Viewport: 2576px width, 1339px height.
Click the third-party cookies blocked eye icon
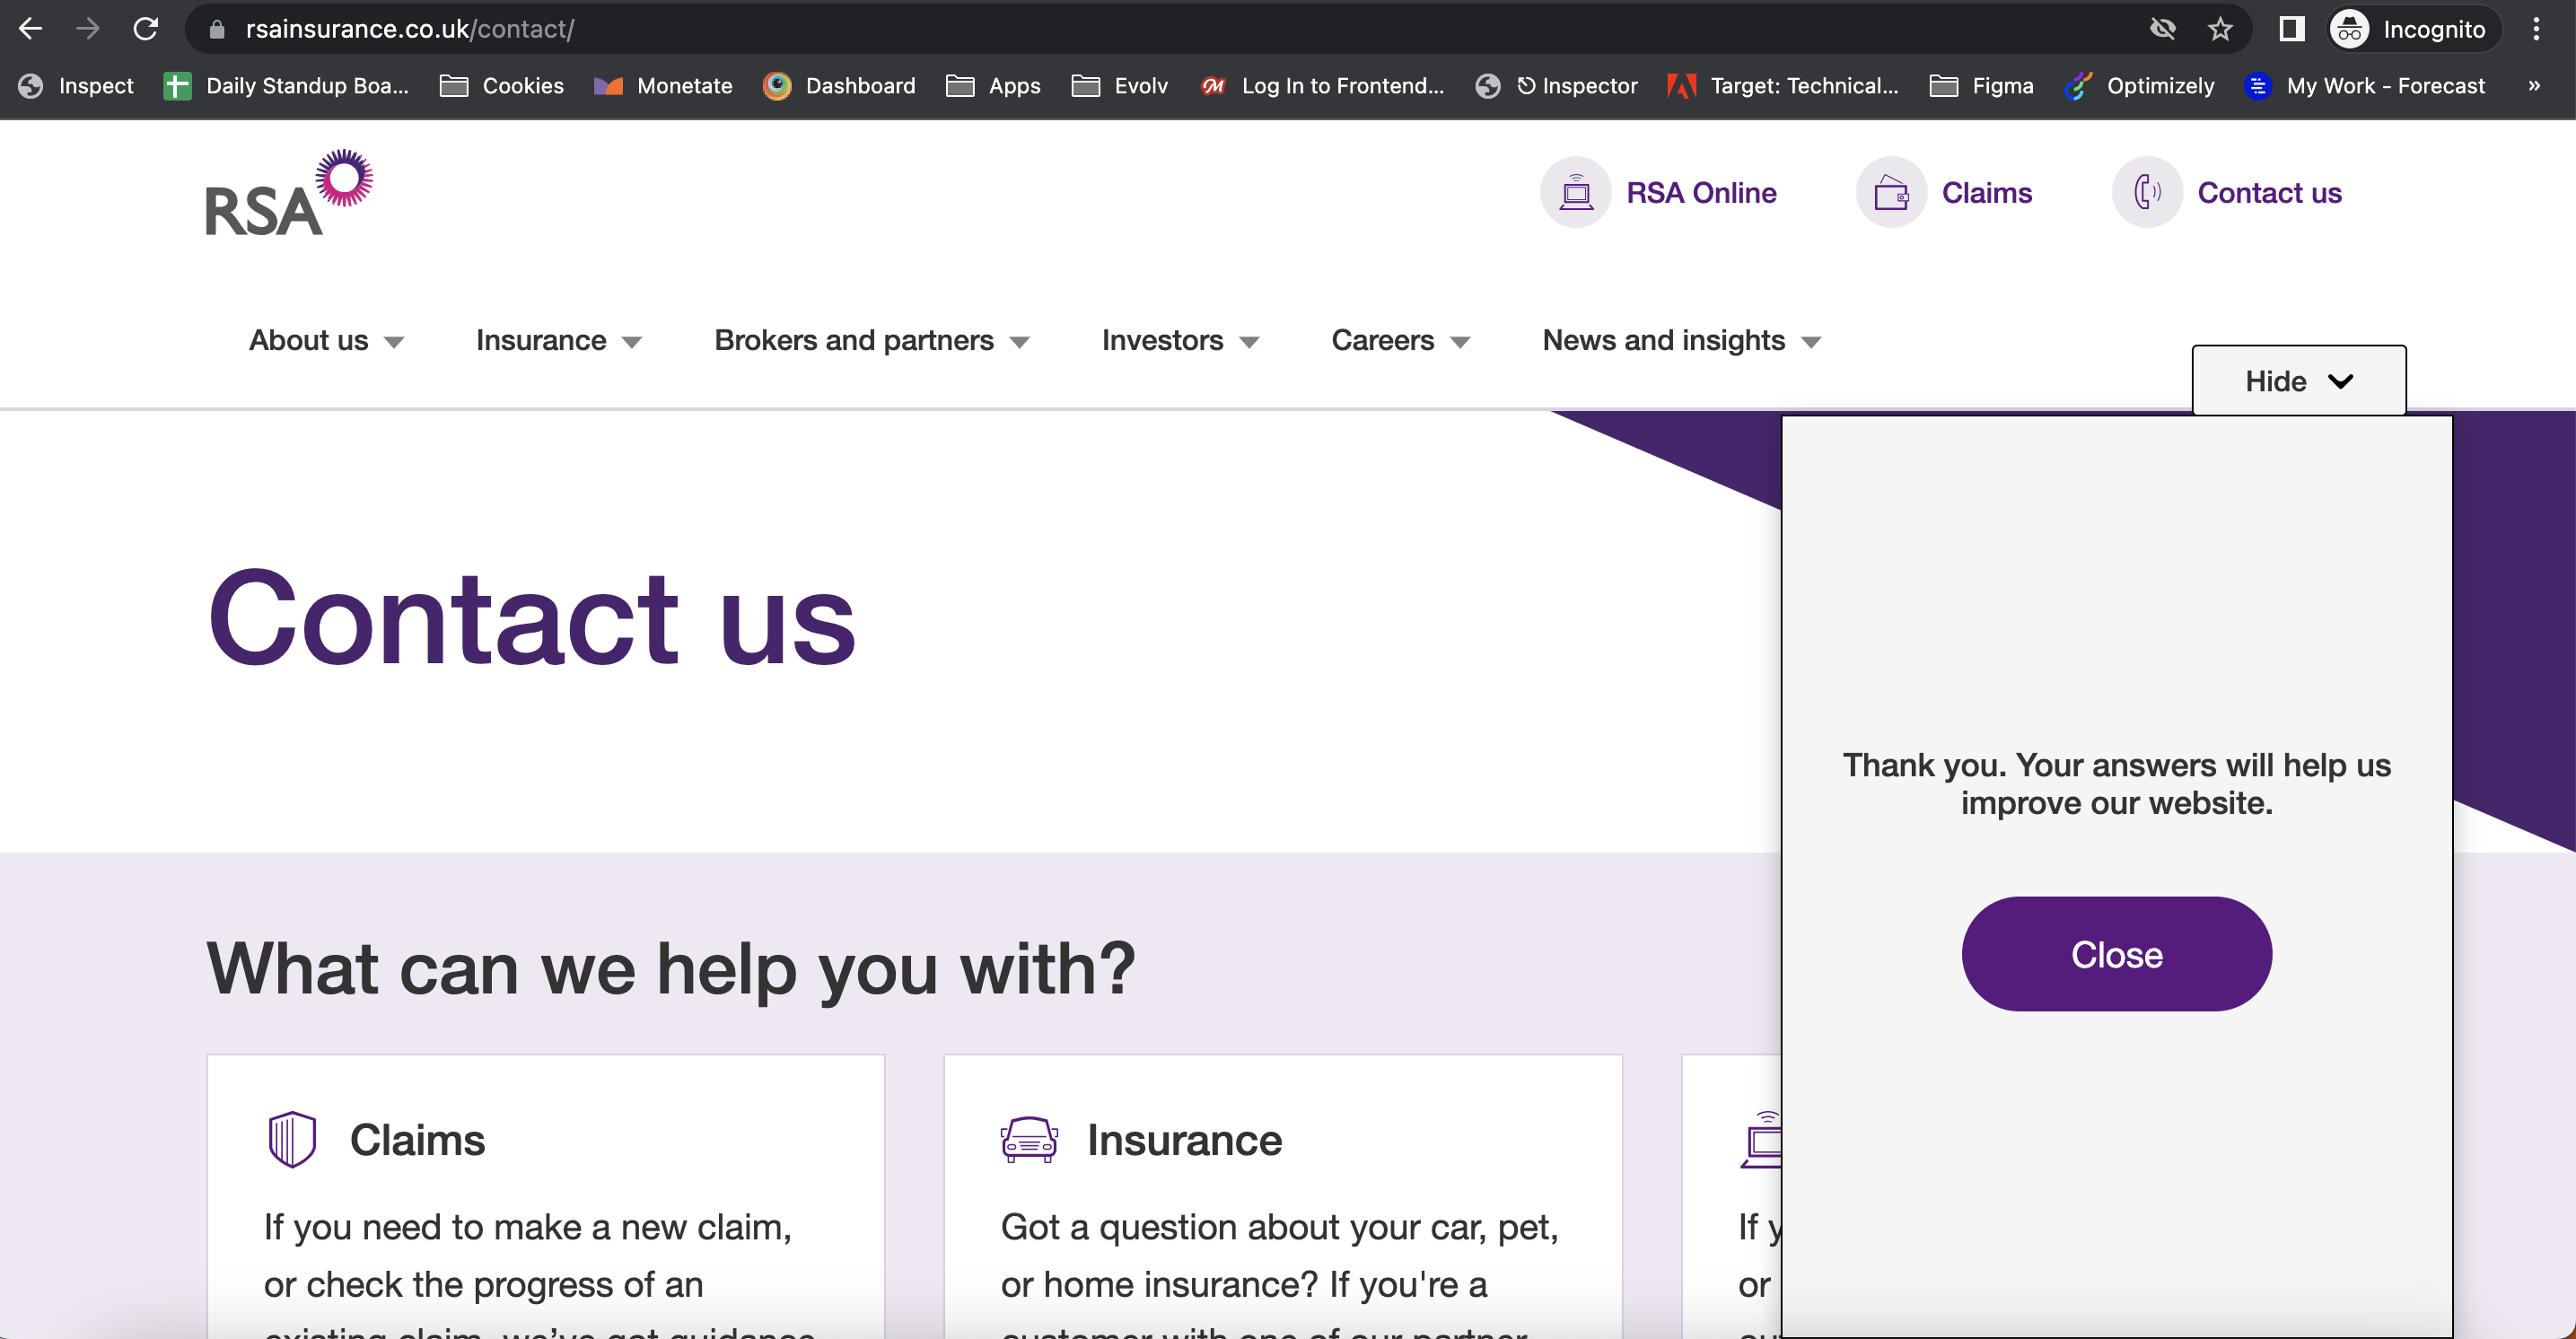click(2162, 29)
